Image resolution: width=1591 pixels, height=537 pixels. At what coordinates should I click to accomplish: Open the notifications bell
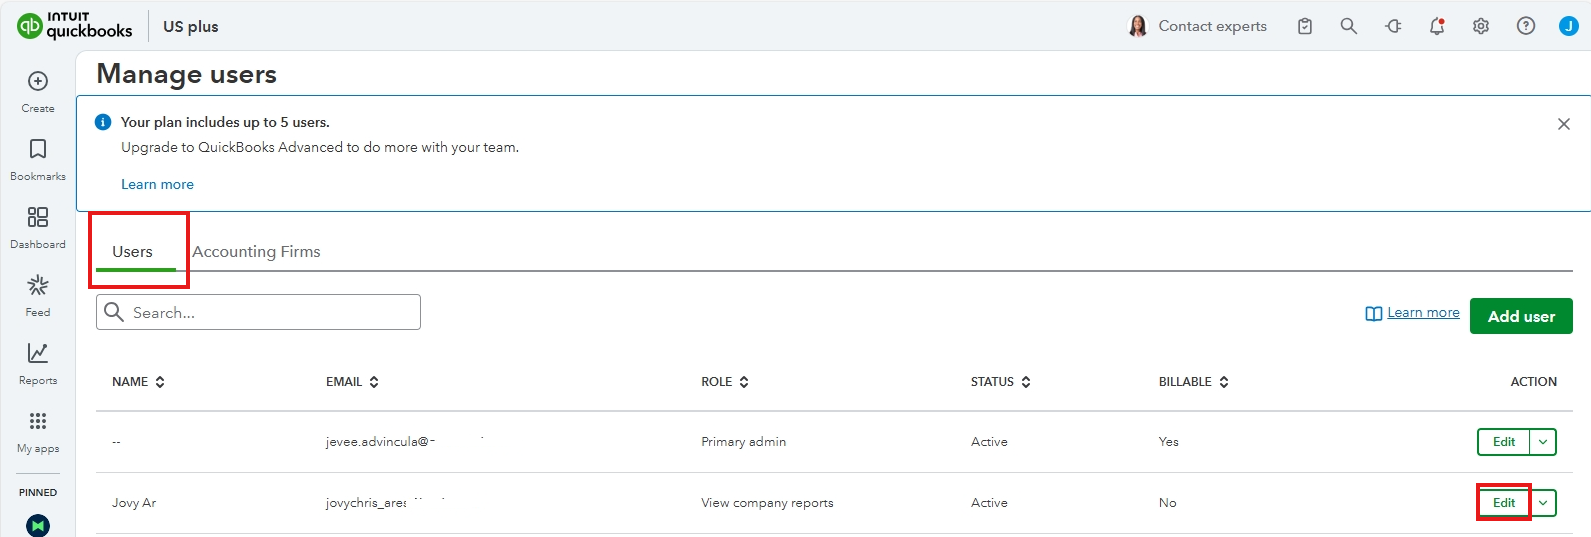(x=1437, y=26)
